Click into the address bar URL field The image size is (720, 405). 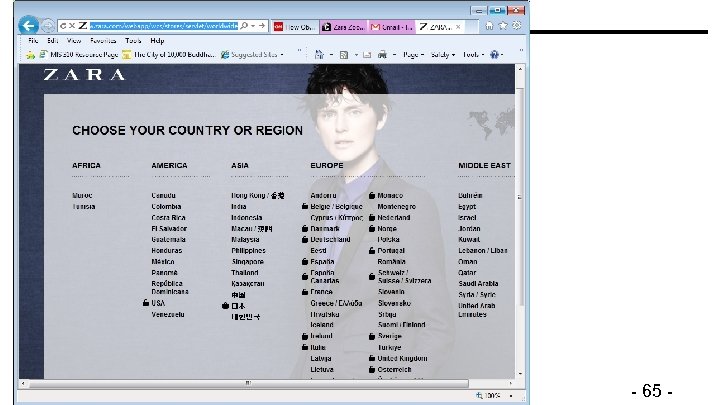pos(163,26)
